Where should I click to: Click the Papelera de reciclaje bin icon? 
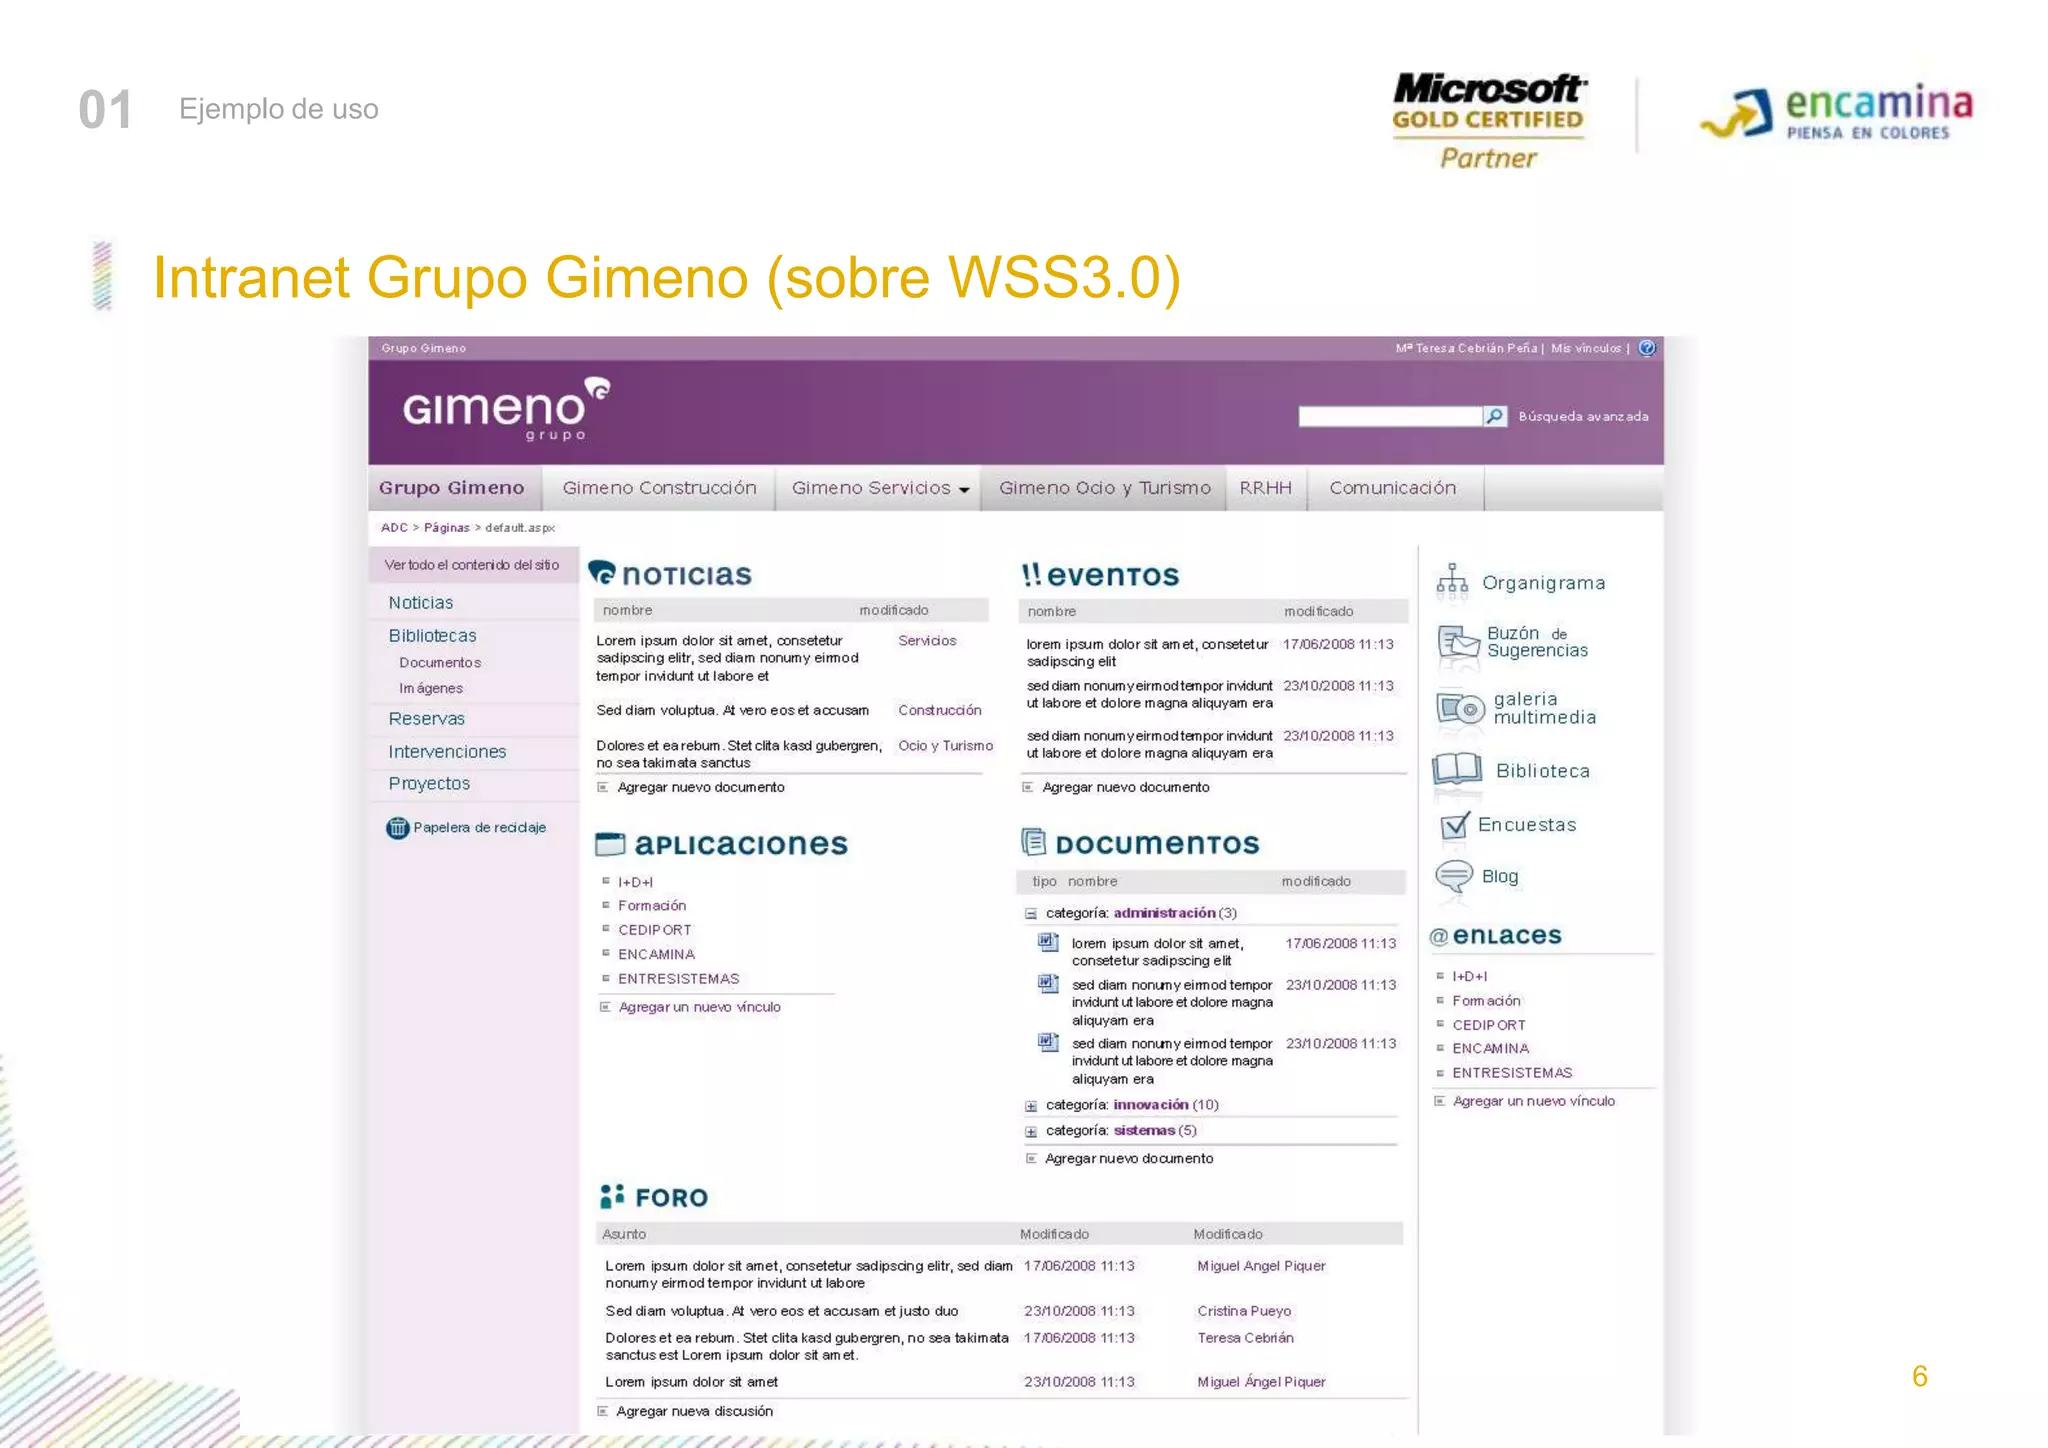pos(398,828)
